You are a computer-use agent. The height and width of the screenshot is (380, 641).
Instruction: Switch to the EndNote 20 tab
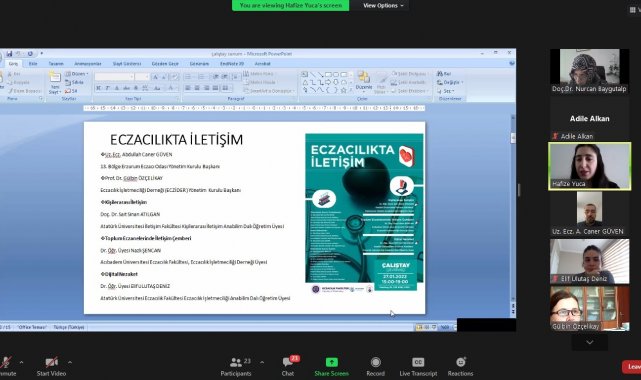click(232, 64)
